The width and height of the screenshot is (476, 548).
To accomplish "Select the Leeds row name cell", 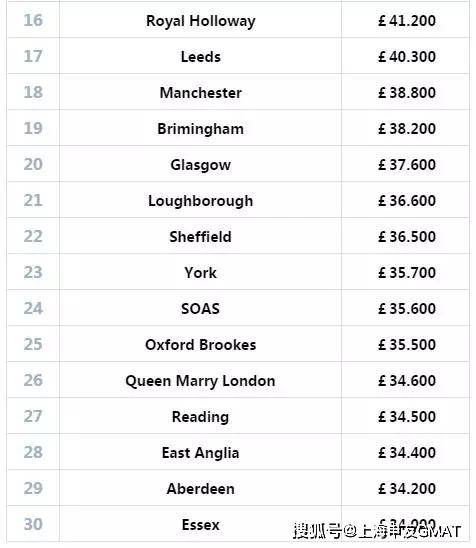I will (201, 57).
